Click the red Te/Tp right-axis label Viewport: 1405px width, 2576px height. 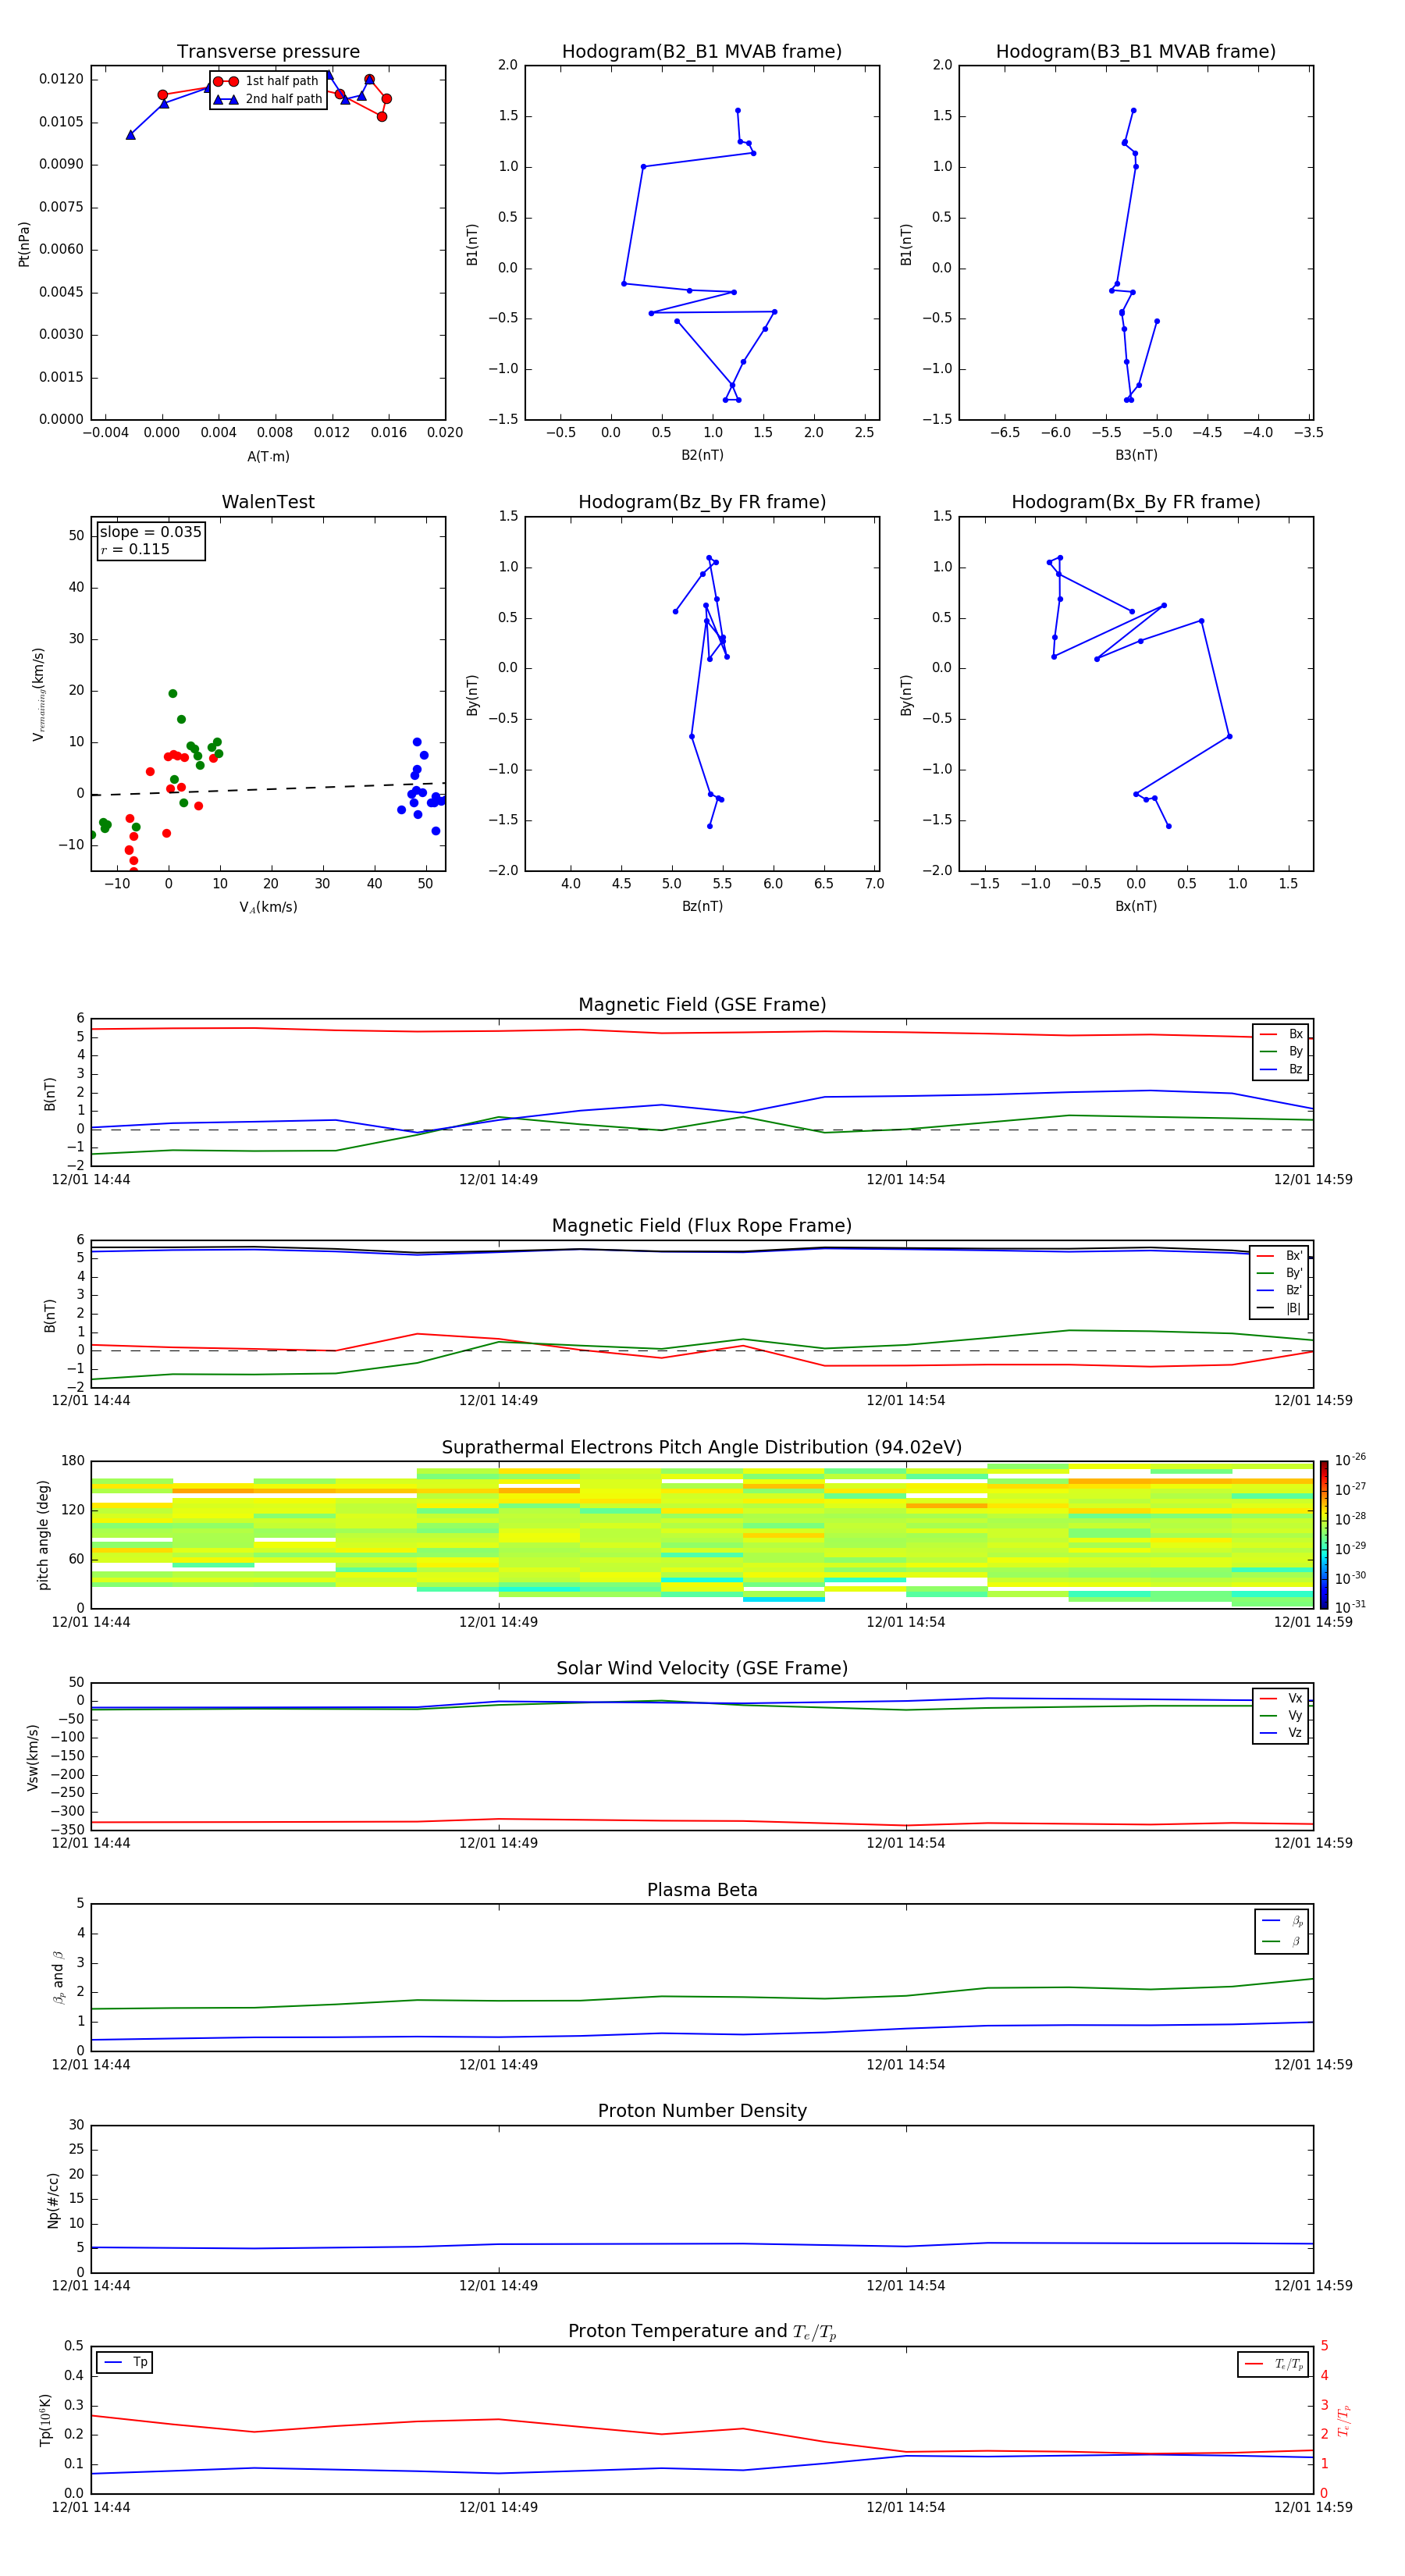[x=1345, y=2420]
